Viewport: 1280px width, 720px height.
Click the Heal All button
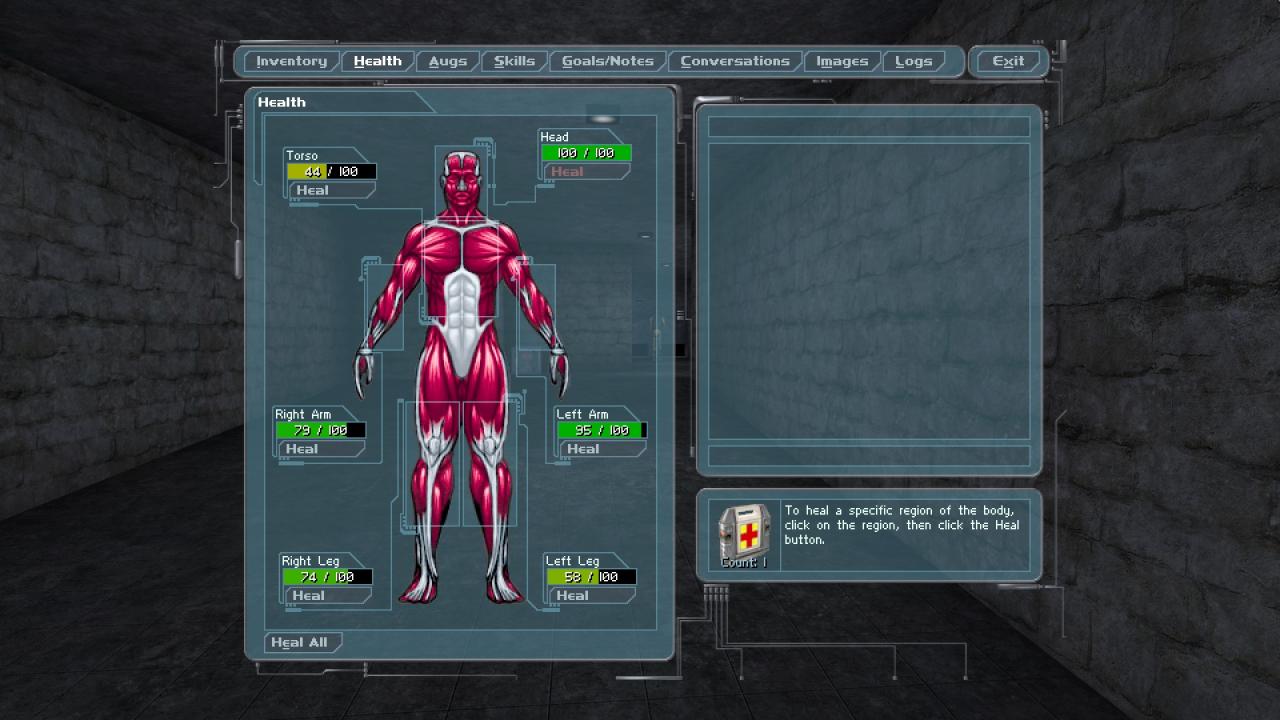[x=299, y=642]
